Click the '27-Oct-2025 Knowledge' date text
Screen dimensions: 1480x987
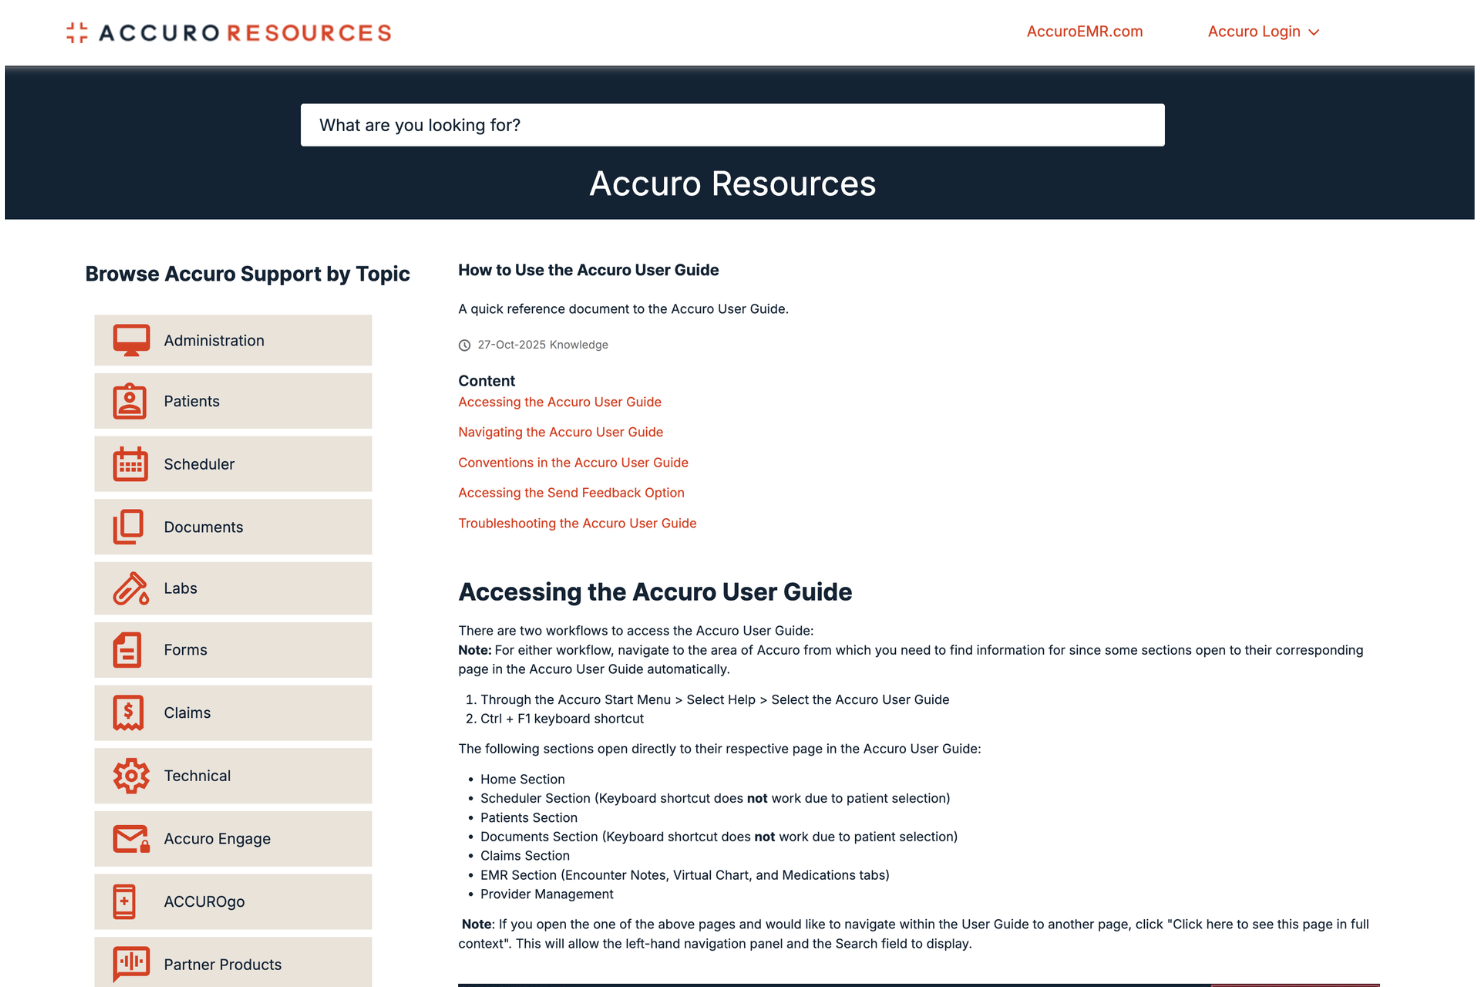(543, 345)
